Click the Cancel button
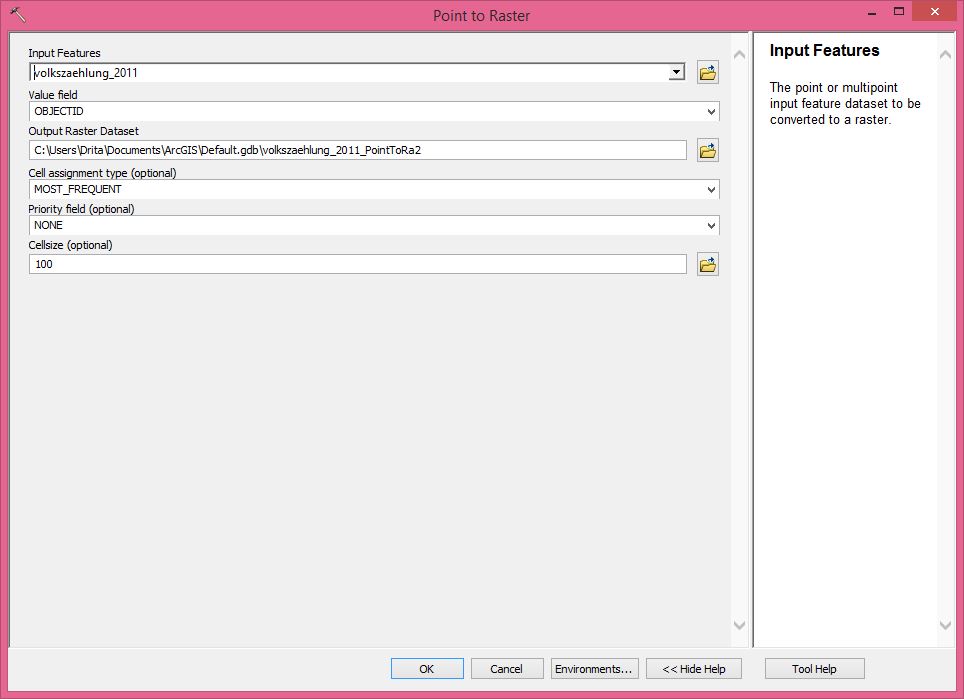The width and height of the screenshot is (964, 699). (x=506, y=669)
